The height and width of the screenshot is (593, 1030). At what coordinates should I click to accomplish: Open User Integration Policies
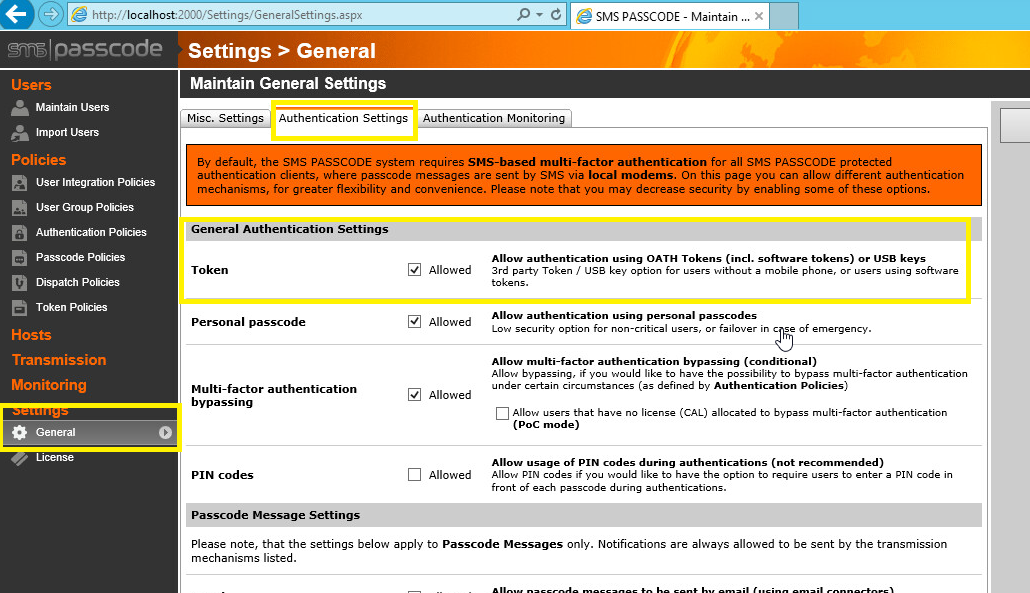pos(95,183)
